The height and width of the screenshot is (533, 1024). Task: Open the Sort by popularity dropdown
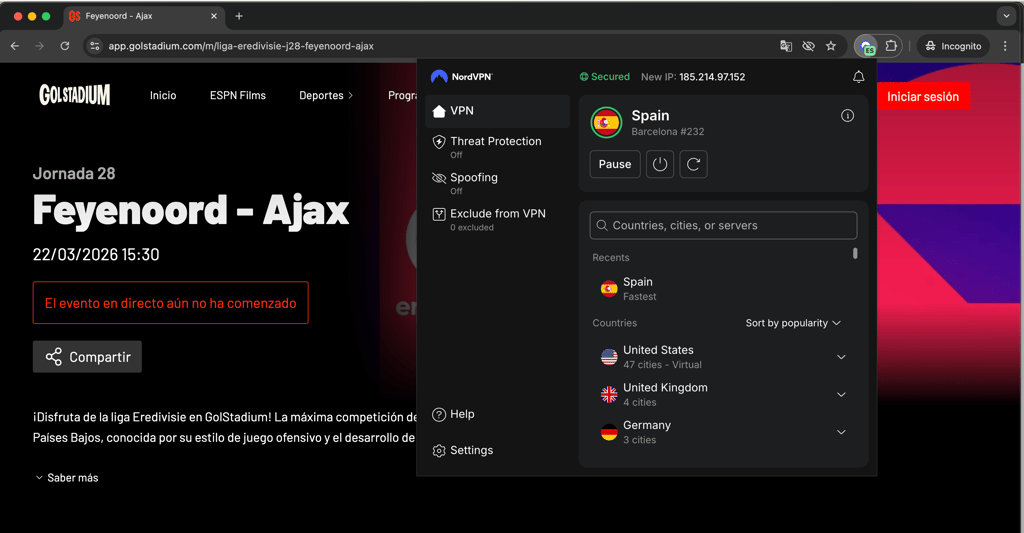pos(793,323)
